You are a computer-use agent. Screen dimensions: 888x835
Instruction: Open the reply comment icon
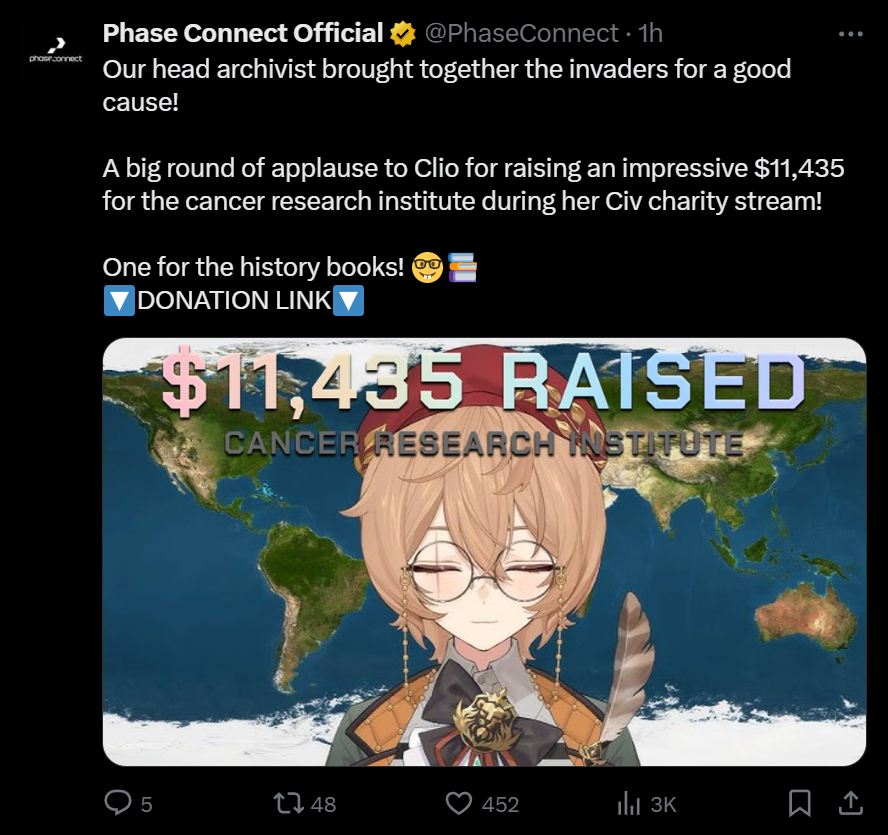tap(118, 803)
